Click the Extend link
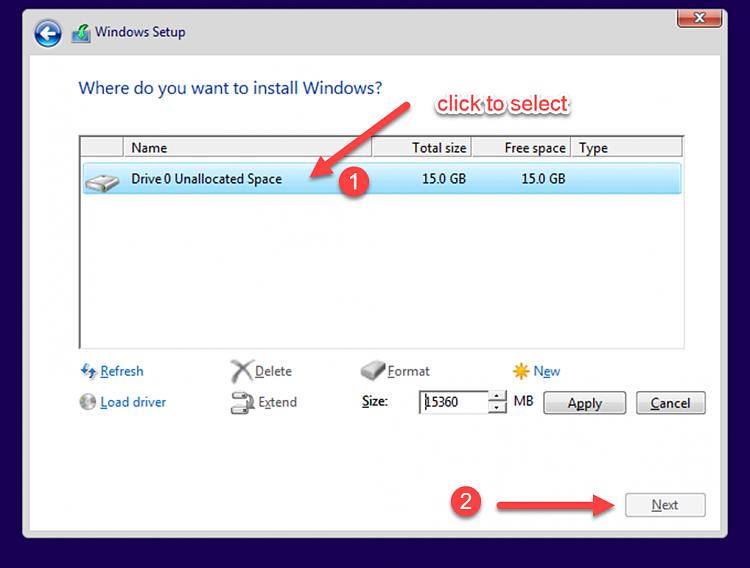 click(x=277, y=402)
